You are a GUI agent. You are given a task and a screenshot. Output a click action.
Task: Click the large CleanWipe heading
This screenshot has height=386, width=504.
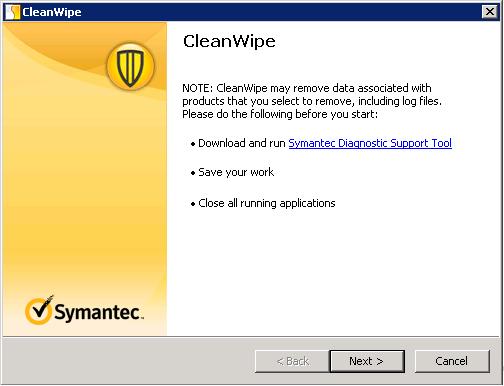tap(229, 41)
